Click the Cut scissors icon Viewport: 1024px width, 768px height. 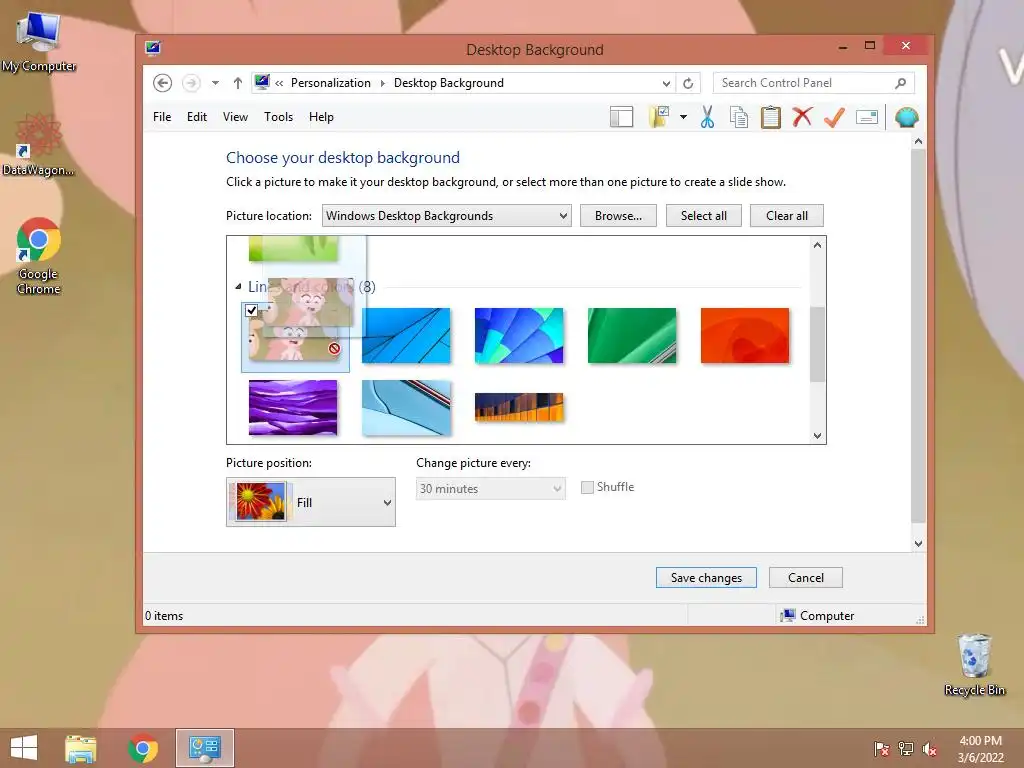tap(707, 117)
